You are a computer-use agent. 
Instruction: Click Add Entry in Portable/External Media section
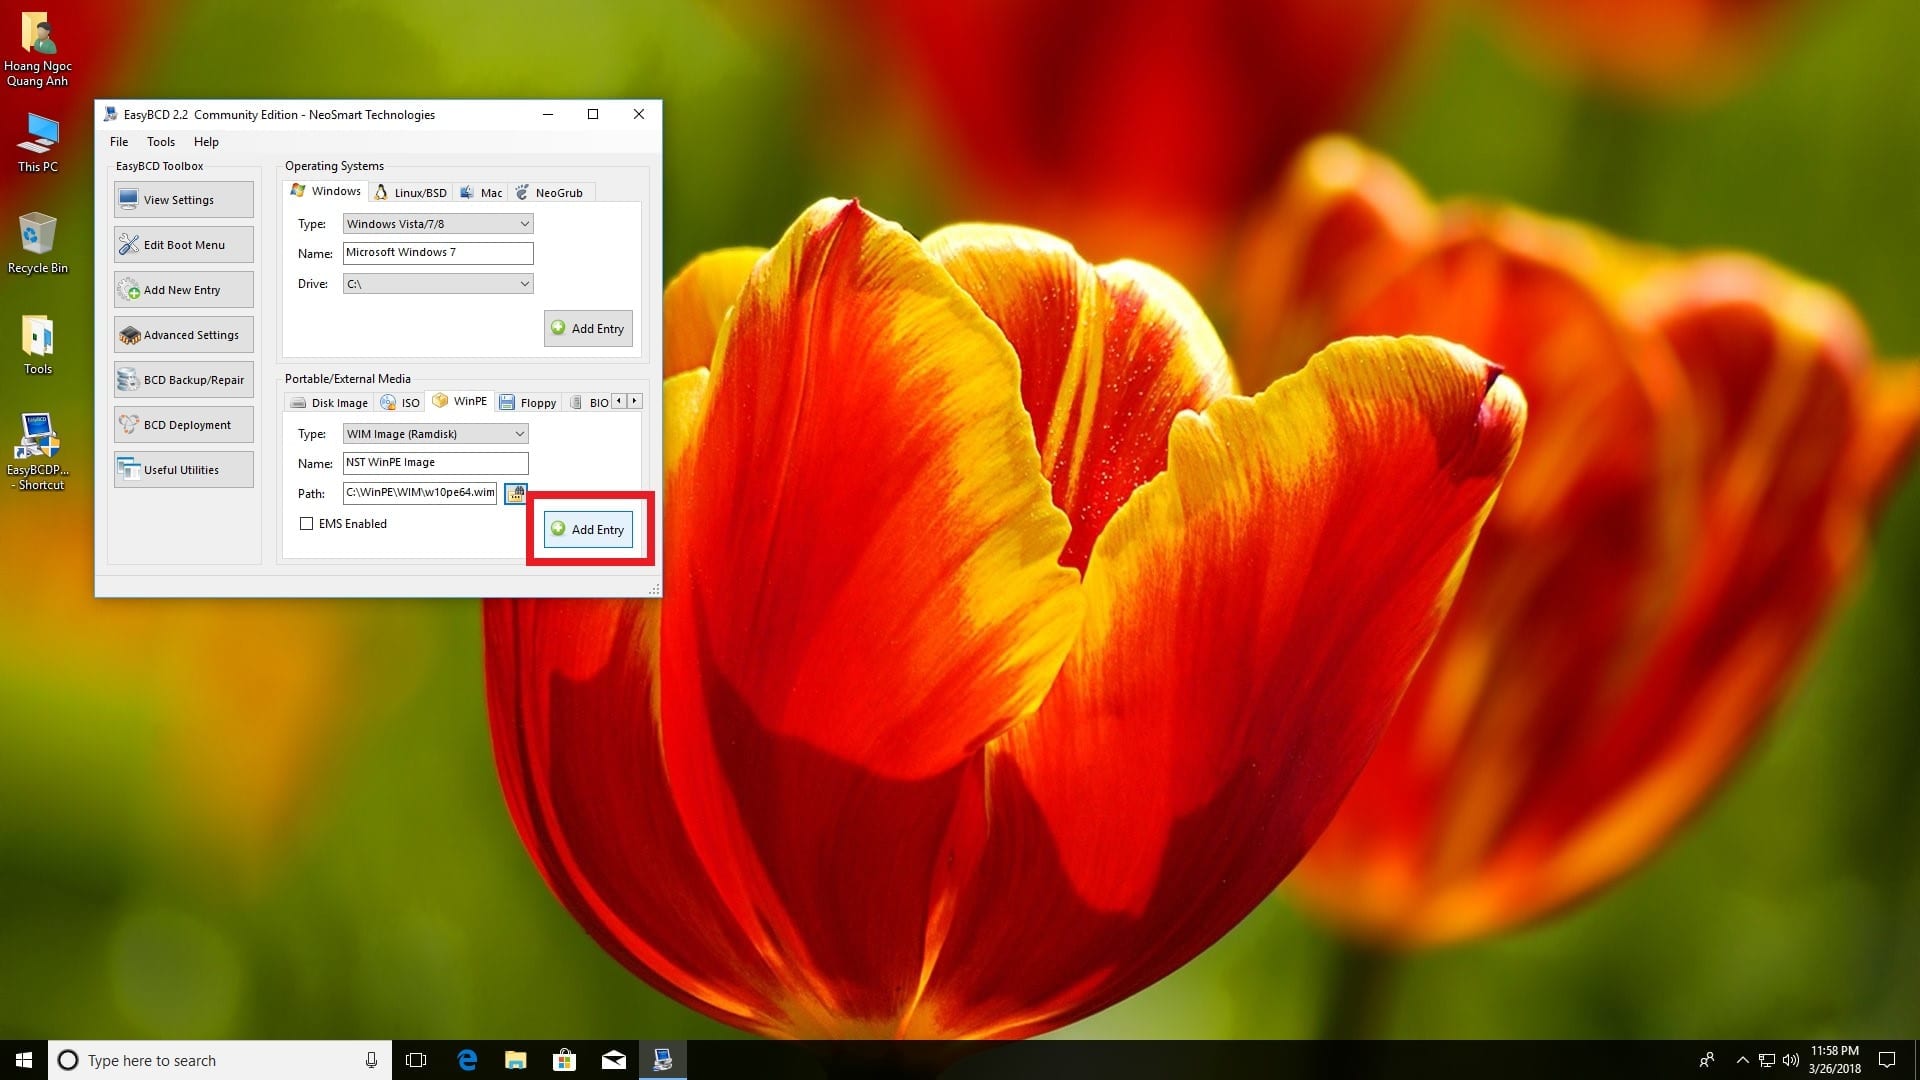588,530
